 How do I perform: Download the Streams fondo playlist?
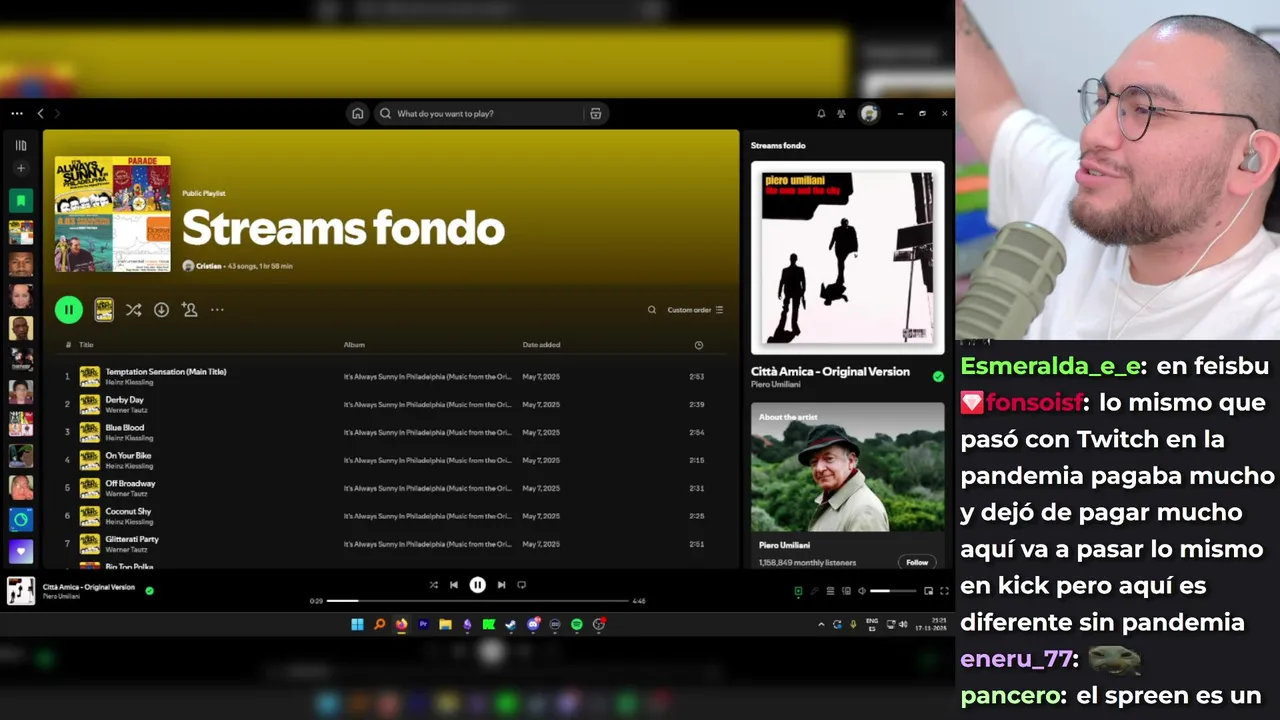tap(161, 310)
